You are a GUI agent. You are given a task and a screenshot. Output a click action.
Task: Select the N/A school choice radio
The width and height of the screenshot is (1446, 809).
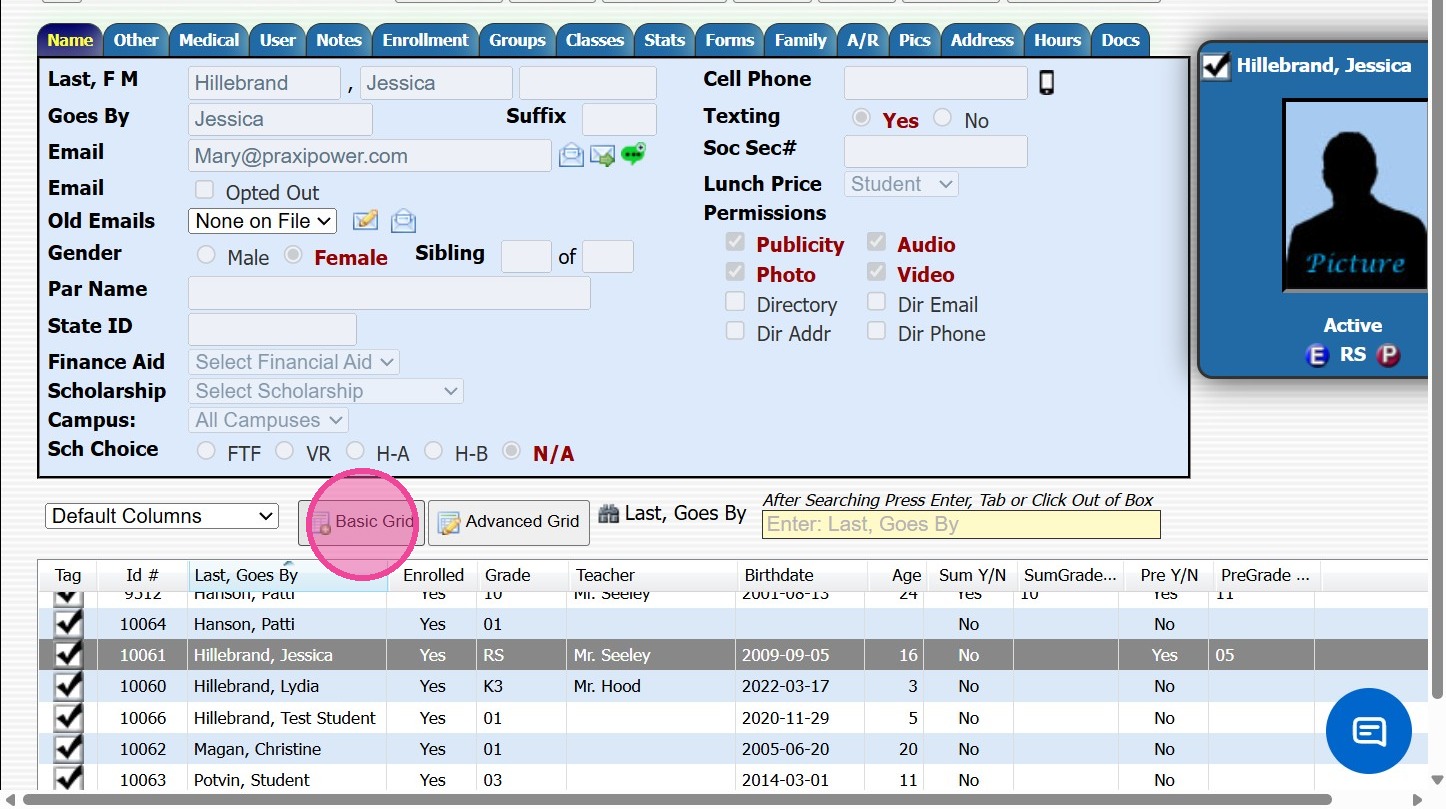[x=511, y=451]
